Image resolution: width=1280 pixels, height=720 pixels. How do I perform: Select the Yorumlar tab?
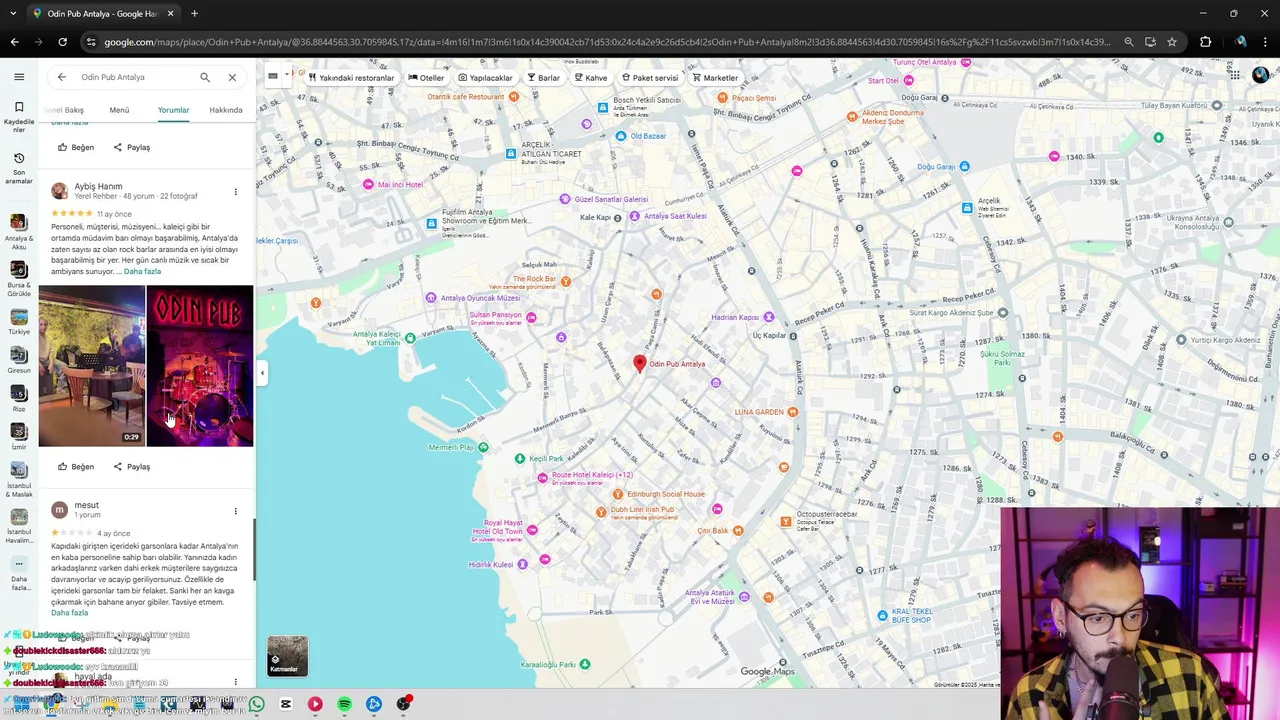tap(173, 110)
